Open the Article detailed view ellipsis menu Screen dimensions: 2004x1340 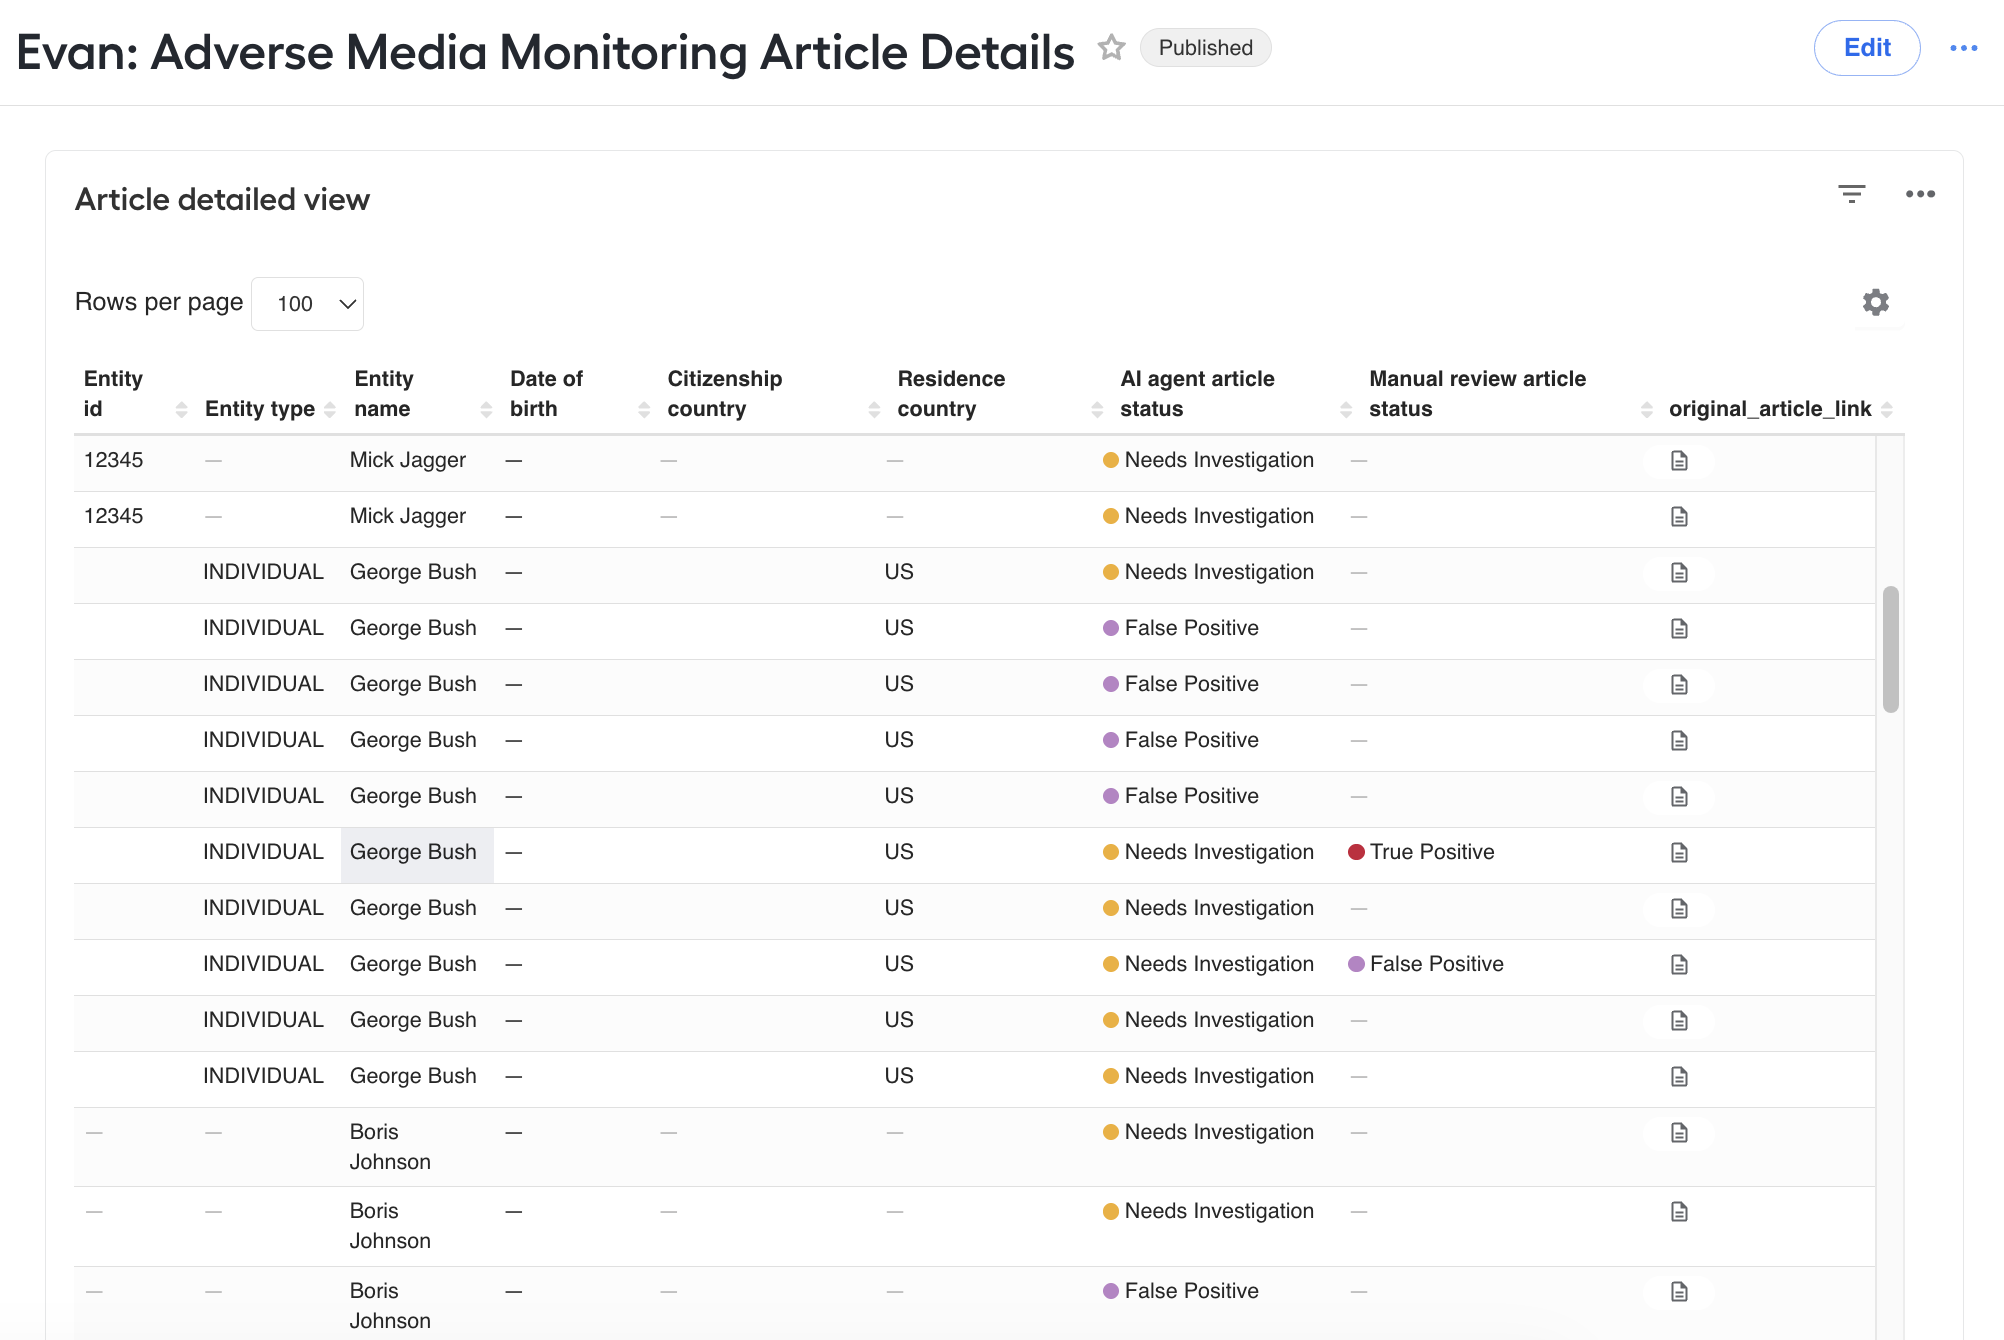(x=1920, y=194)
